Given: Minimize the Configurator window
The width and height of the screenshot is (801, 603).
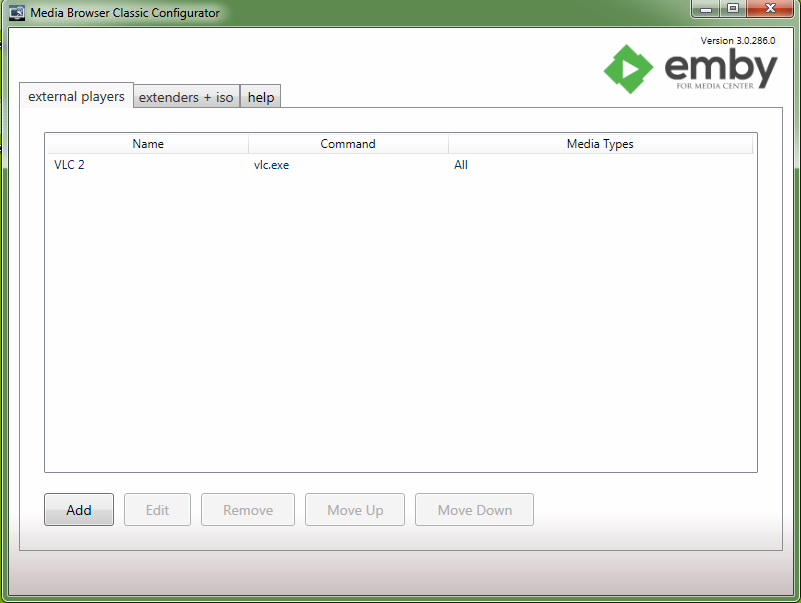Looking at the screenshot, I should click(x=706, y=8).
